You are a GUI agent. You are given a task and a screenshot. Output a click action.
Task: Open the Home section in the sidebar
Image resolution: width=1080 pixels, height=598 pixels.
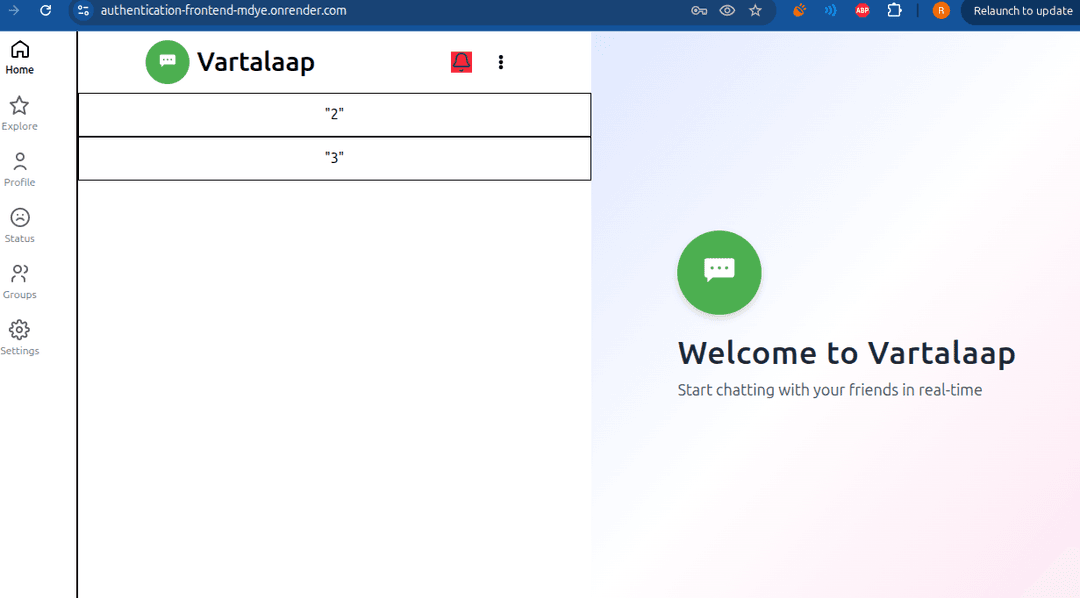pyautogui.click(x=19, y=55)
